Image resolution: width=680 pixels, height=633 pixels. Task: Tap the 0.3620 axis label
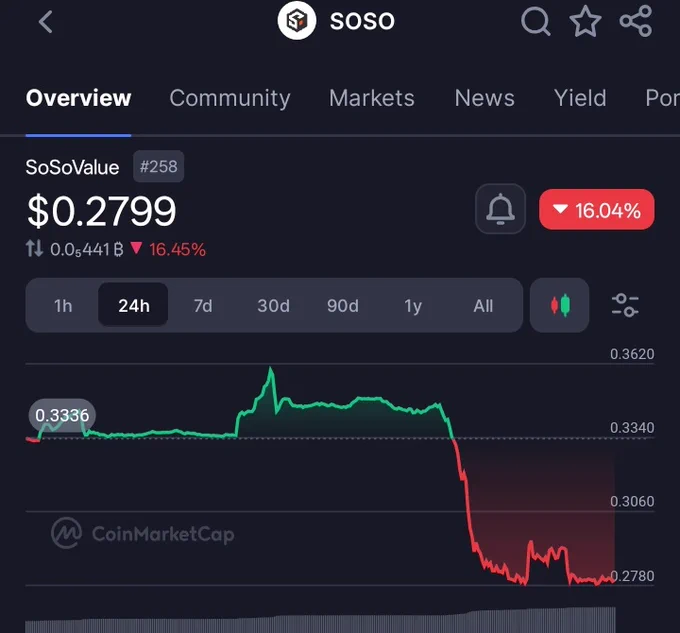tap(632, 354)
